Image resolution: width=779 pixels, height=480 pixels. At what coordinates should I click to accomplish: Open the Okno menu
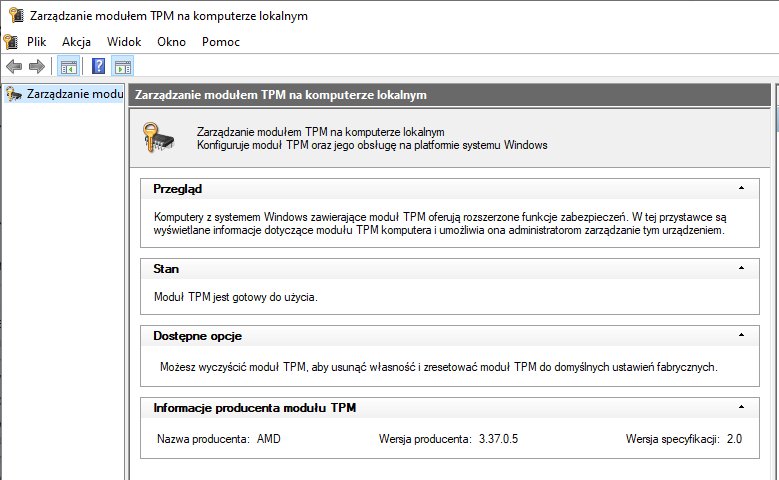pos(171,42)
